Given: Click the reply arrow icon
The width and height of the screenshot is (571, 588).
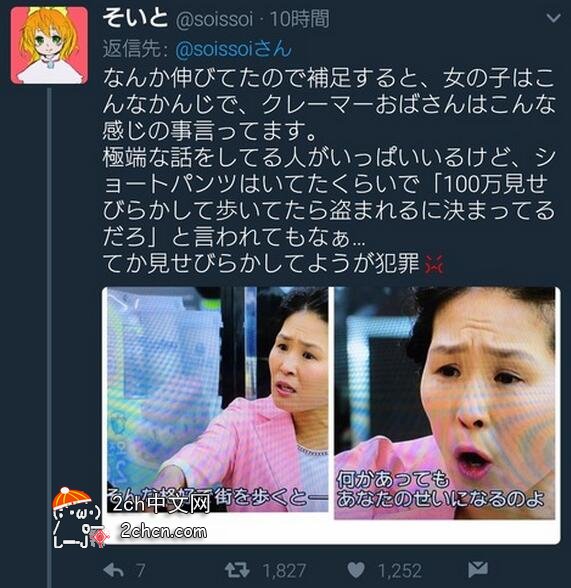Looking at the screenshot, I should click(114, 570).
